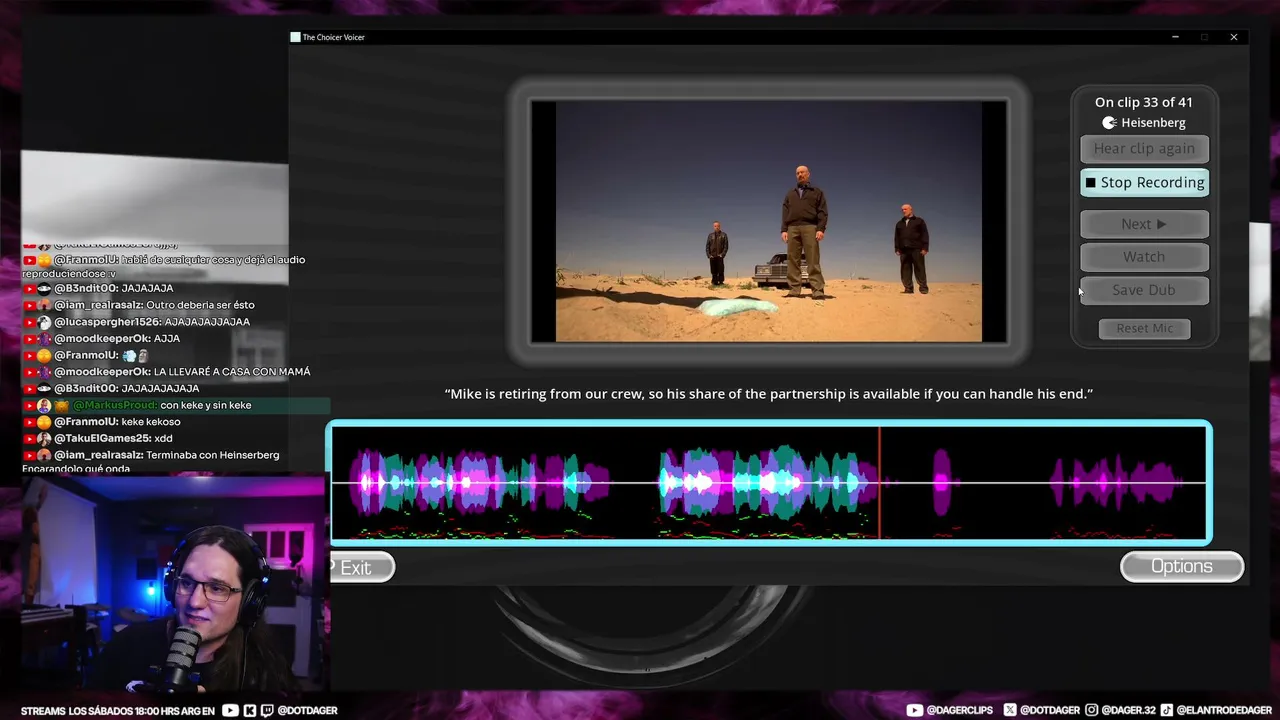1280x720 pixels.
Task: Open the Options menu
Action: coord(1182,566)
